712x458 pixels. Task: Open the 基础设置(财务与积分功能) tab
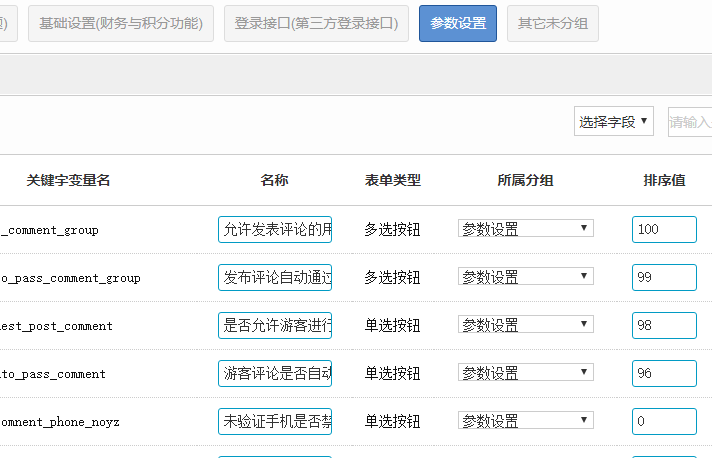tap(121, 23)
